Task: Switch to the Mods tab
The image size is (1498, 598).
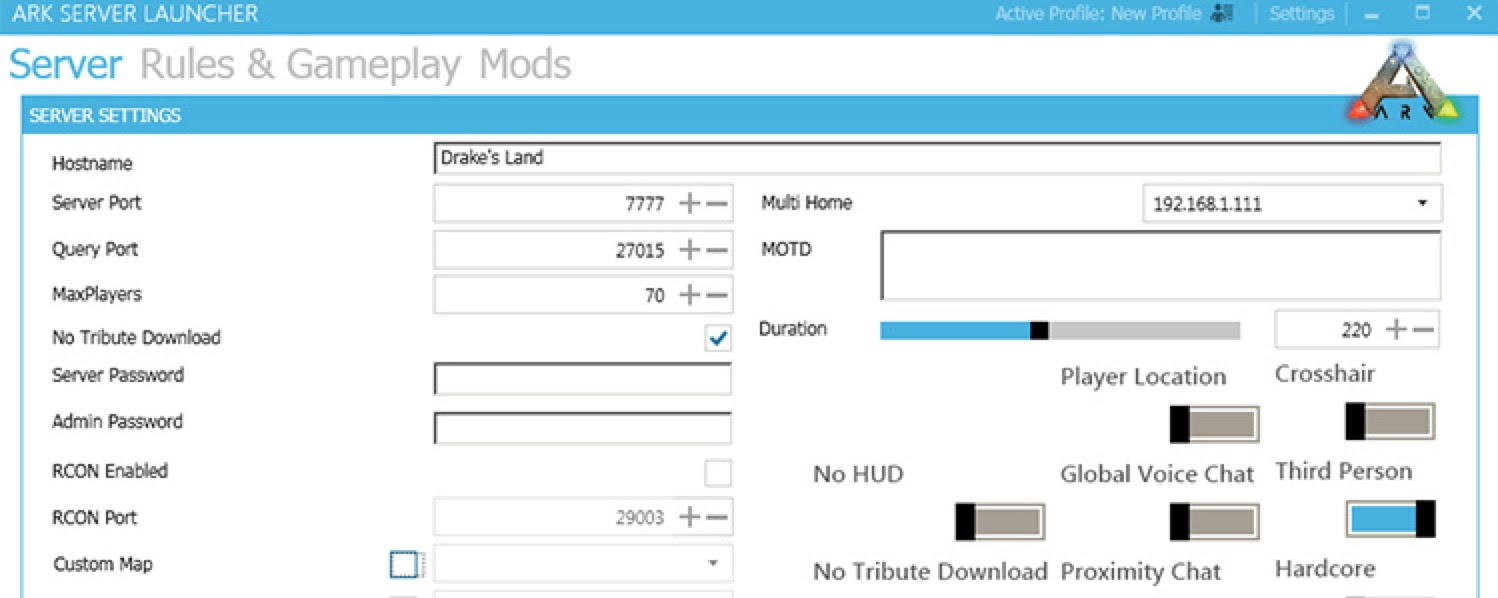Action: [x=525, y=65]
